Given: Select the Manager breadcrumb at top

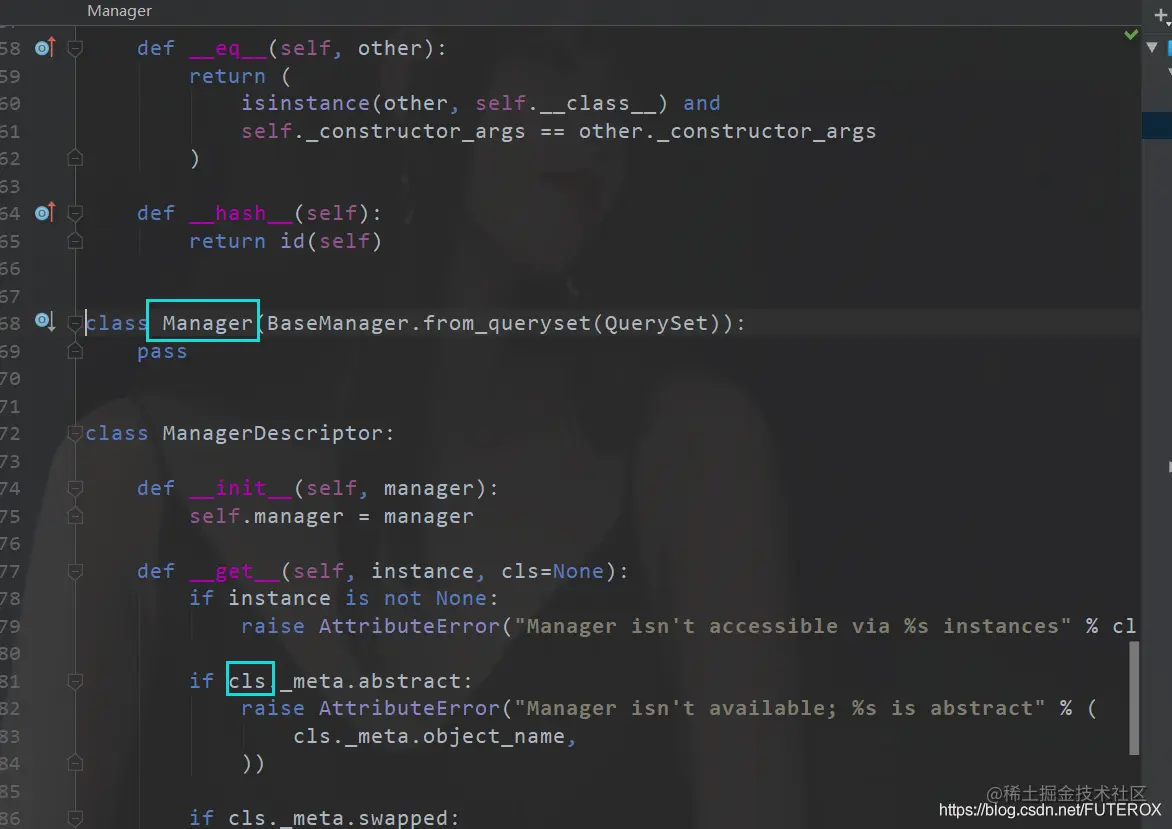Looking at the screenshot, I should (x=120, y=11).
